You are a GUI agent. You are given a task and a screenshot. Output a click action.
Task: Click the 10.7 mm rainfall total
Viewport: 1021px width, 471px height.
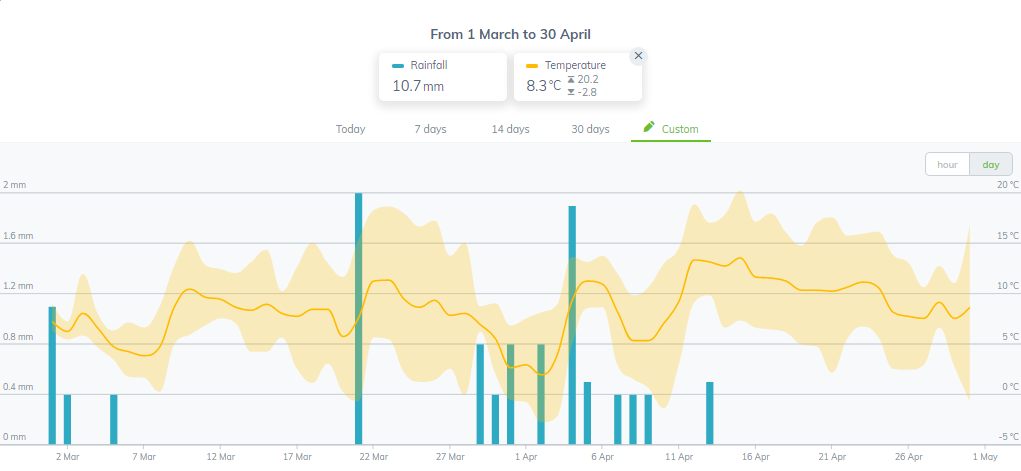tap(418, 85)
